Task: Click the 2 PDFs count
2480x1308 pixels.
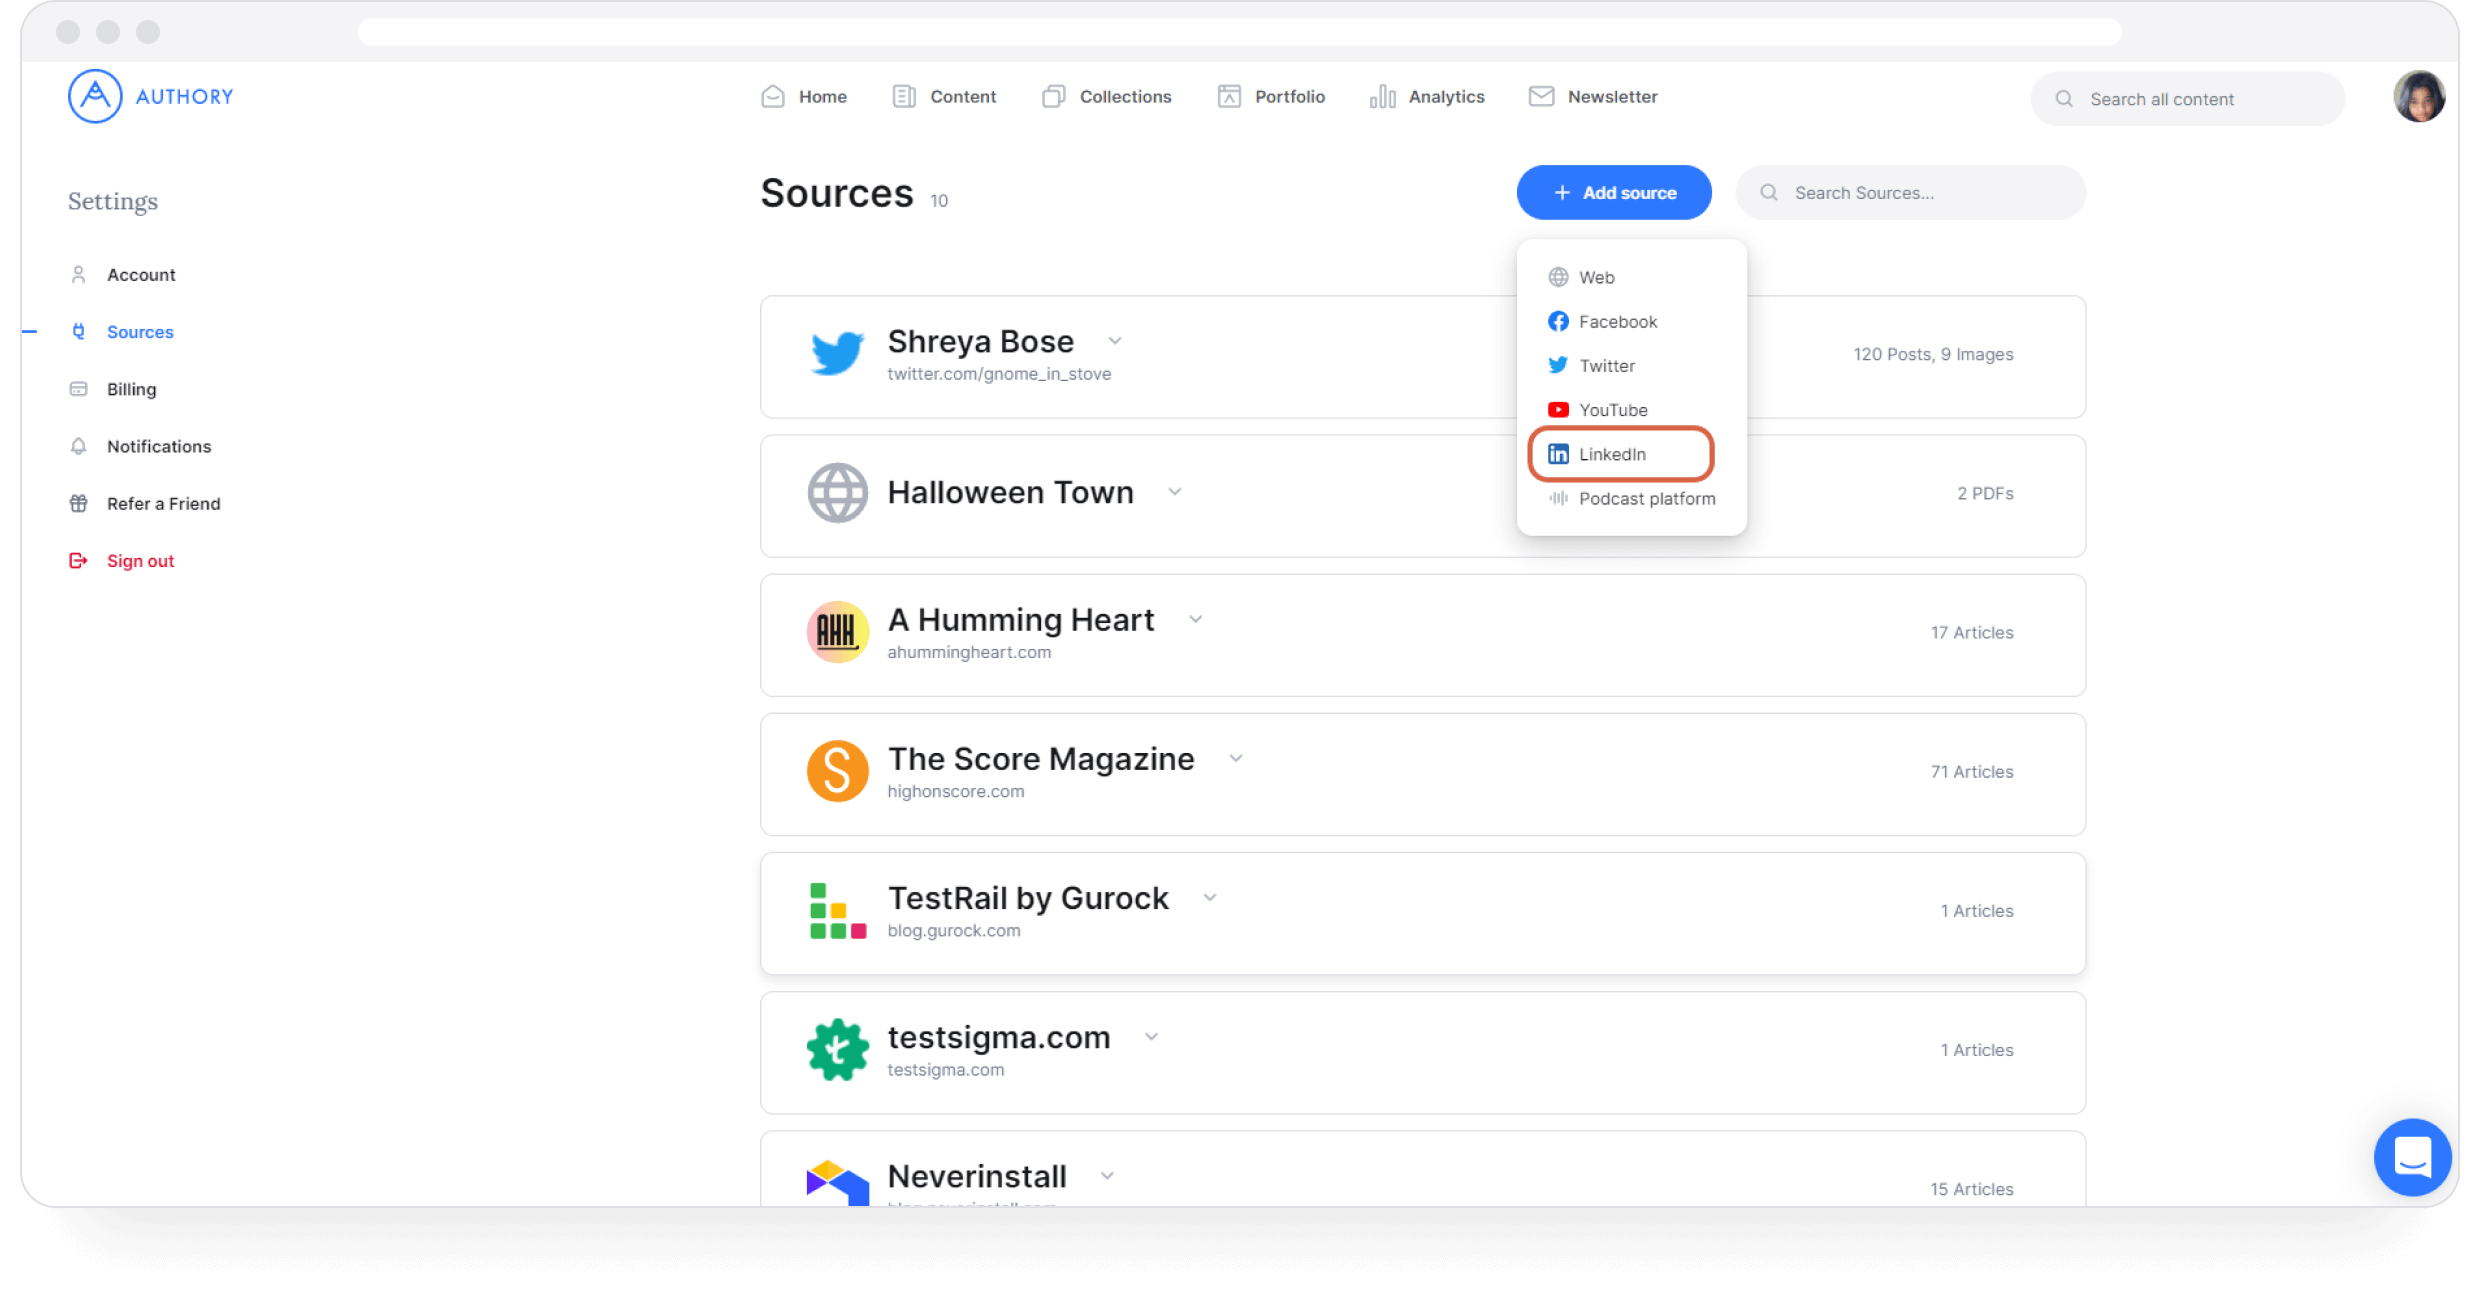Action: pyautogui.click(x=1985, y=493)
